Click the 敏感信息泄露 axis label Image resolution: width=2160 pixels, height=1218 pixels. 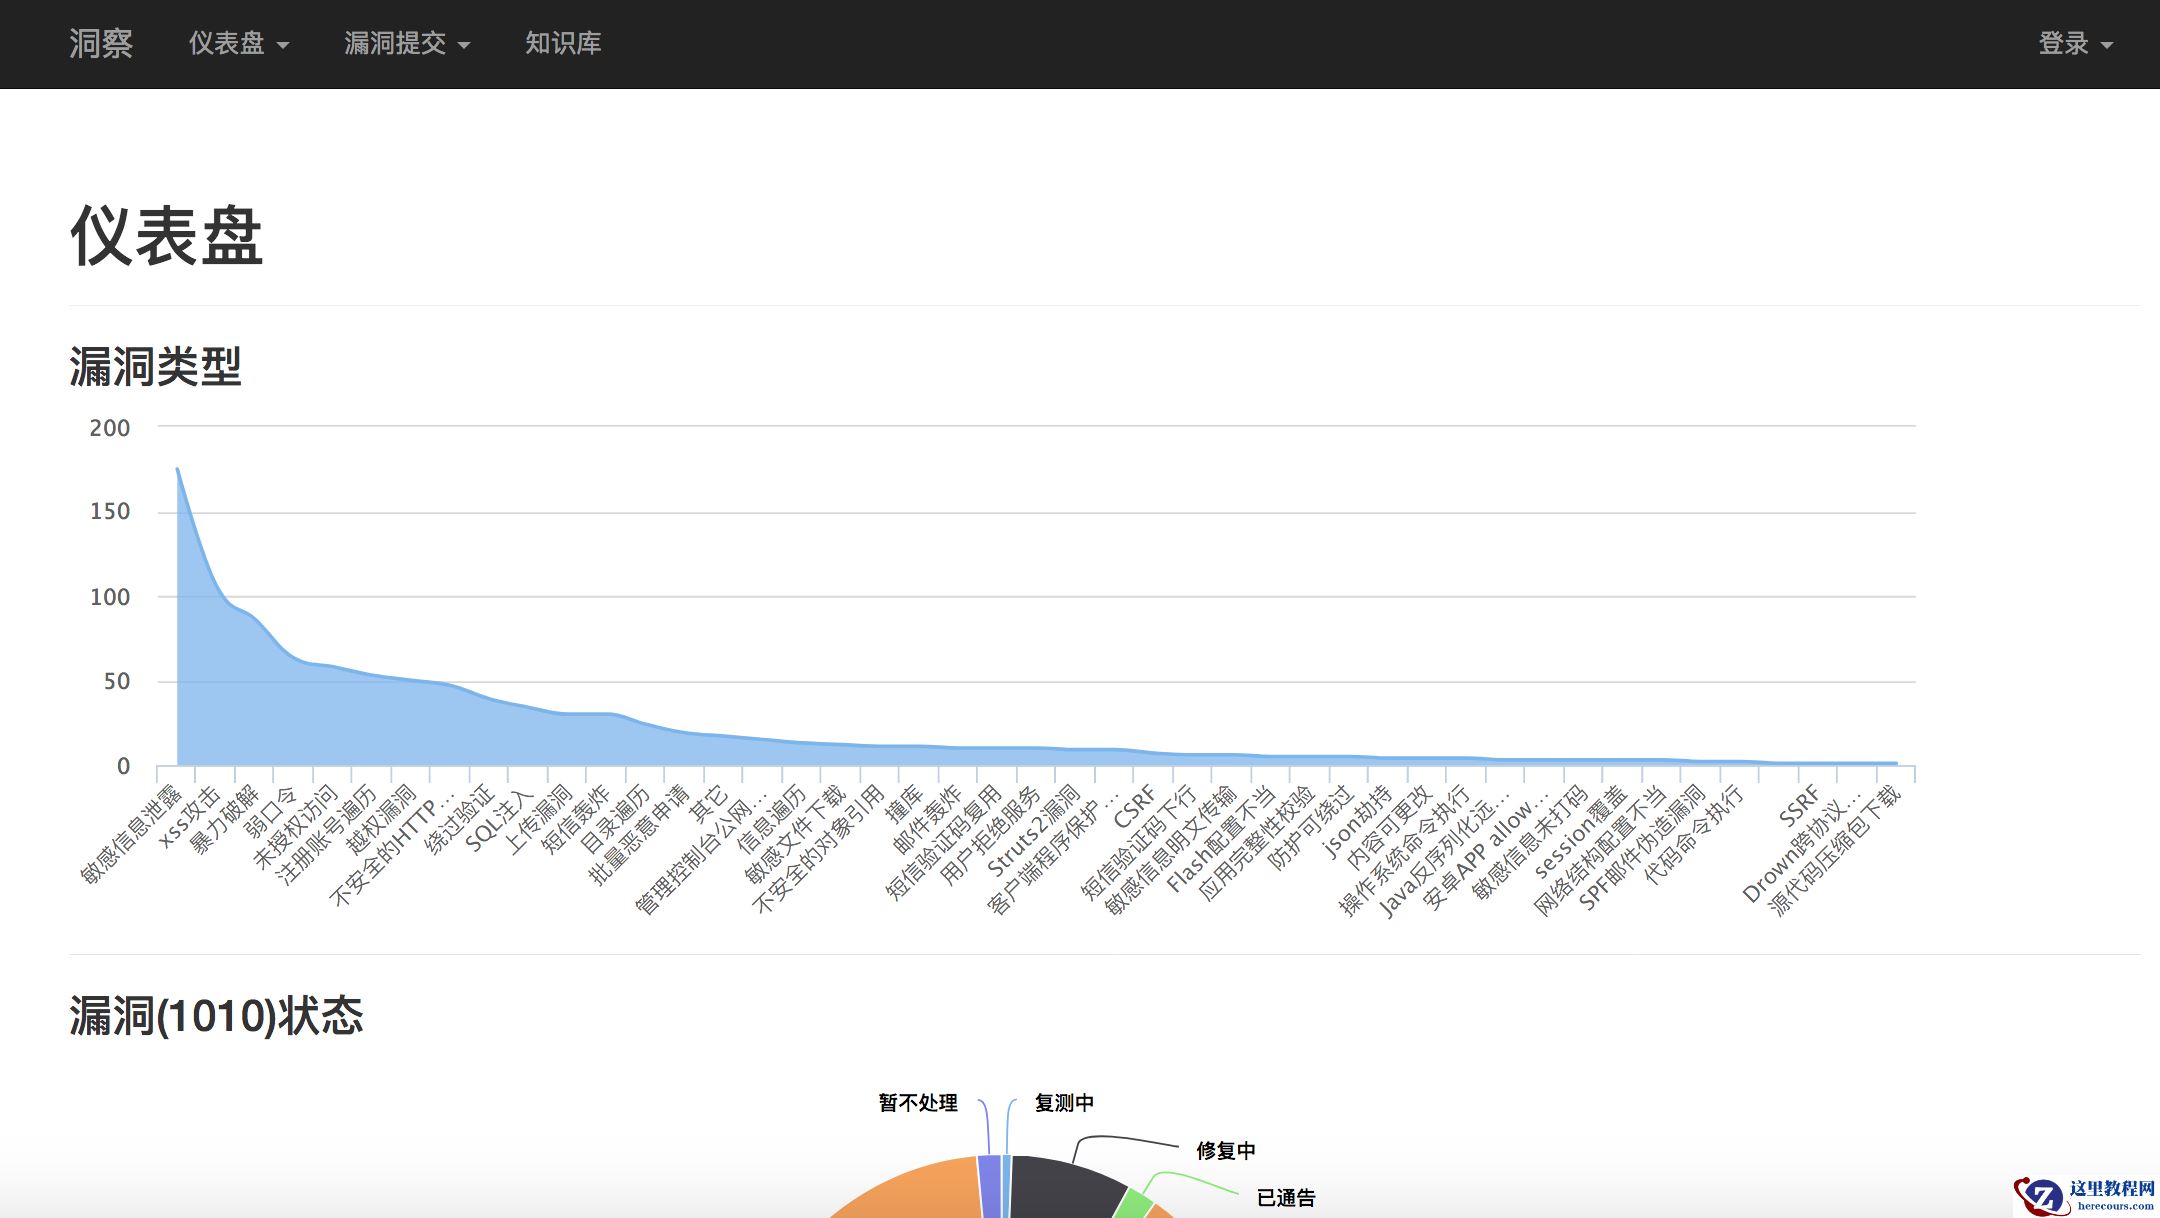(132, 836)
